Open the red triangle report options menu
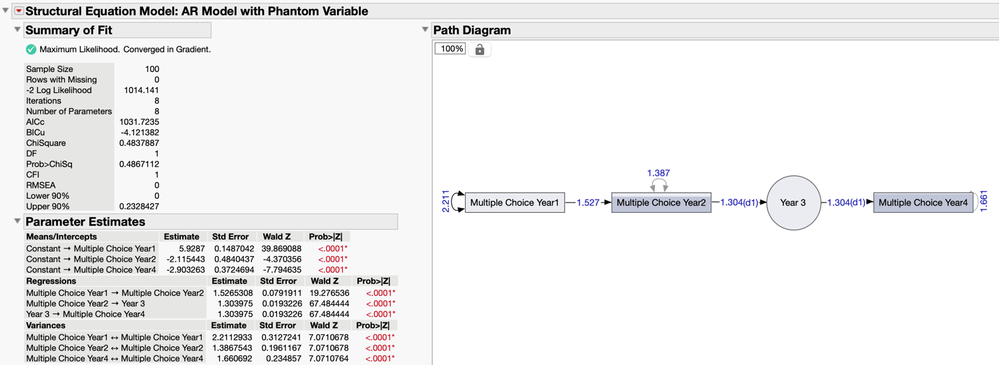This screenshot has height=365, width=999. [x=18, y=11]
